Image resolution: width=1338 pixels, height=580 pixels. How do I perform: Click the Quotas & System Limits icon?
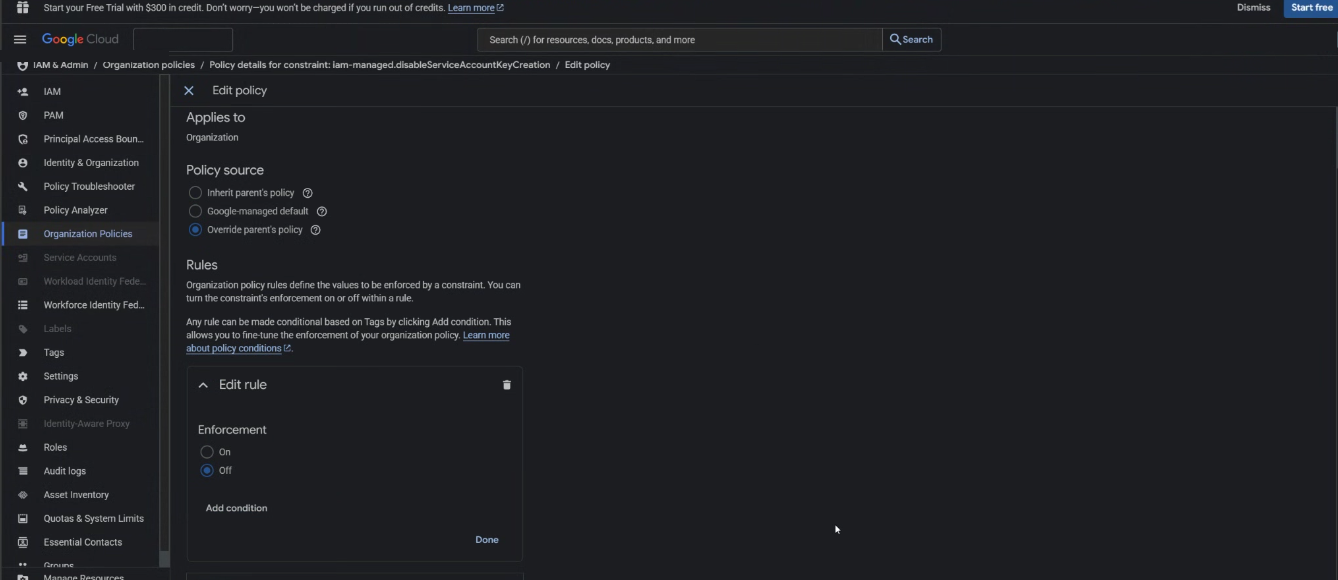click(23, 518)
